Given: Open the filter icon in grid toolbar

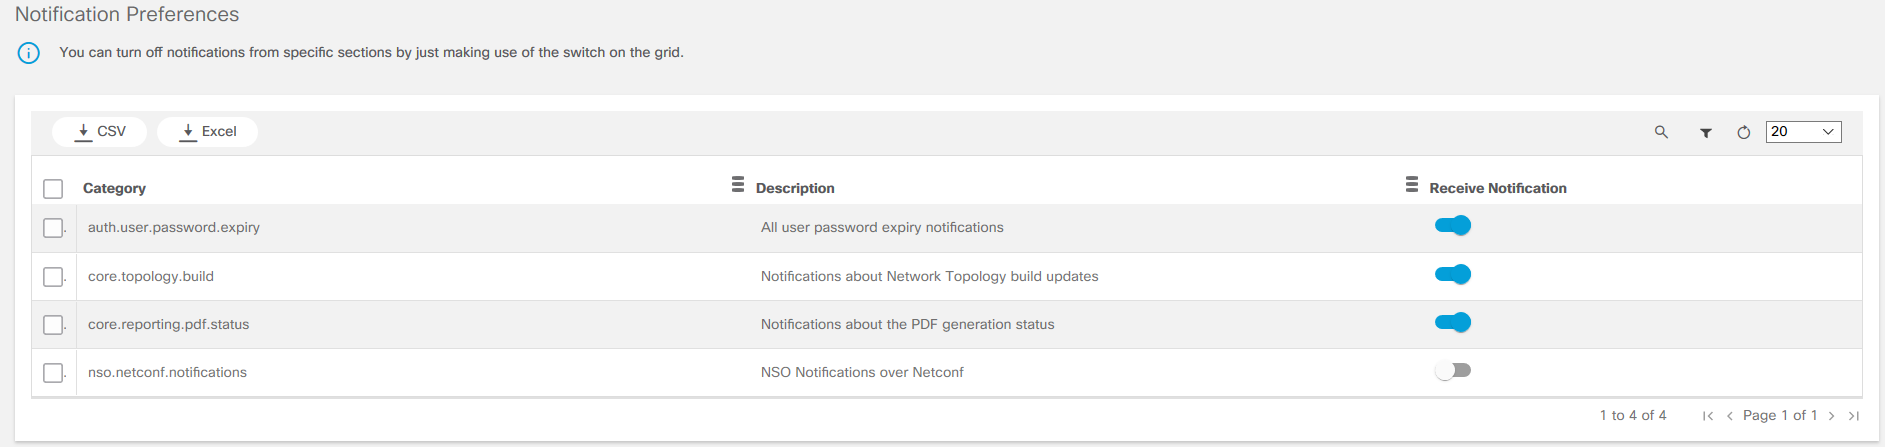Looking at the screenshot, I should [1706, 132].
